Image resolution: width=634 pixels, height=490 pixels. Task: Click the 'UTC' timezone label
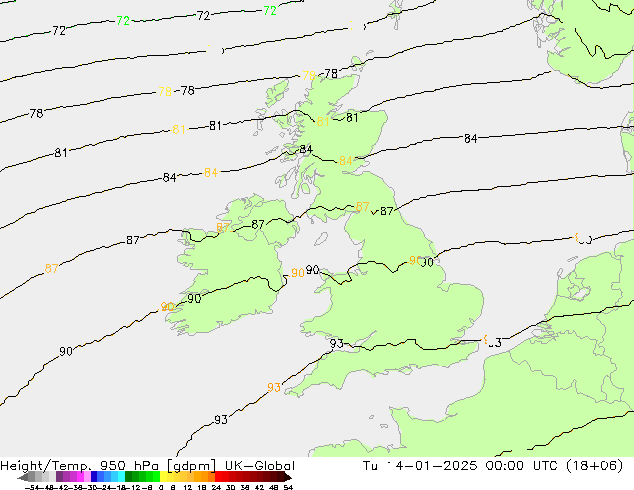546,466
